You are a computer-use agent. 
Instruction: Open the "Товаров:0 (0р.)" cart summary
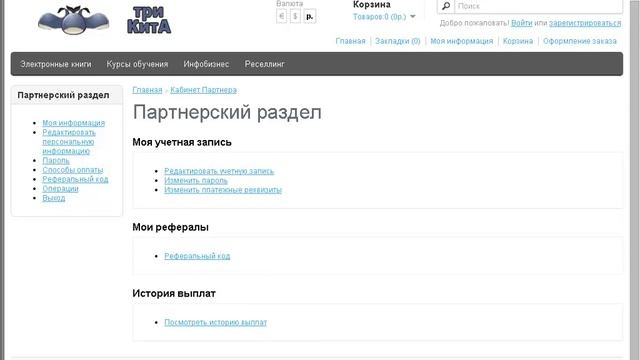(380, 17)
